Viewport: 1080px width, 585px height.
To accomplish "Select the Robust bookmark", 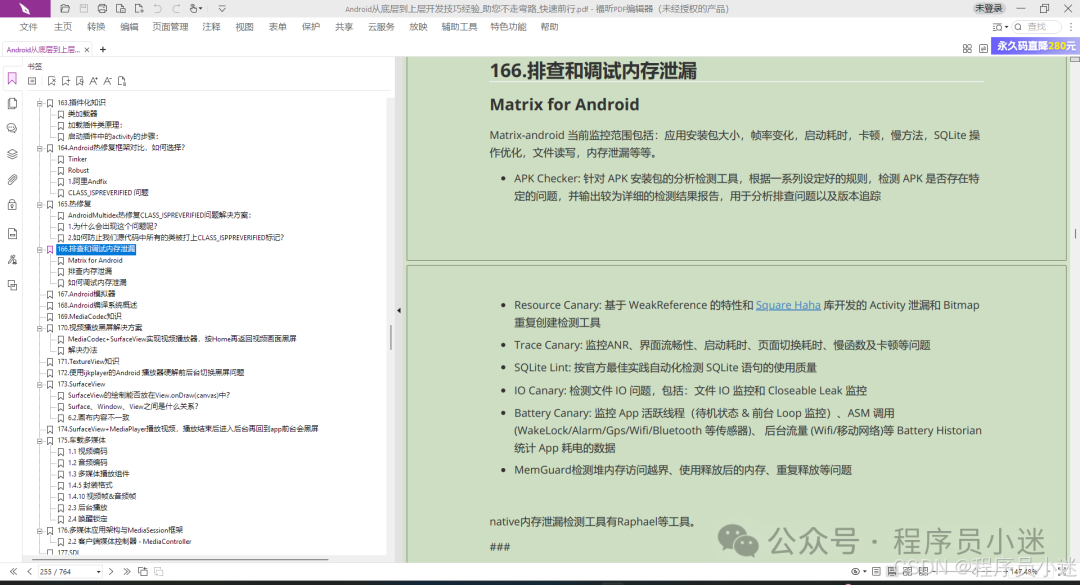I will tap(78, 170).
